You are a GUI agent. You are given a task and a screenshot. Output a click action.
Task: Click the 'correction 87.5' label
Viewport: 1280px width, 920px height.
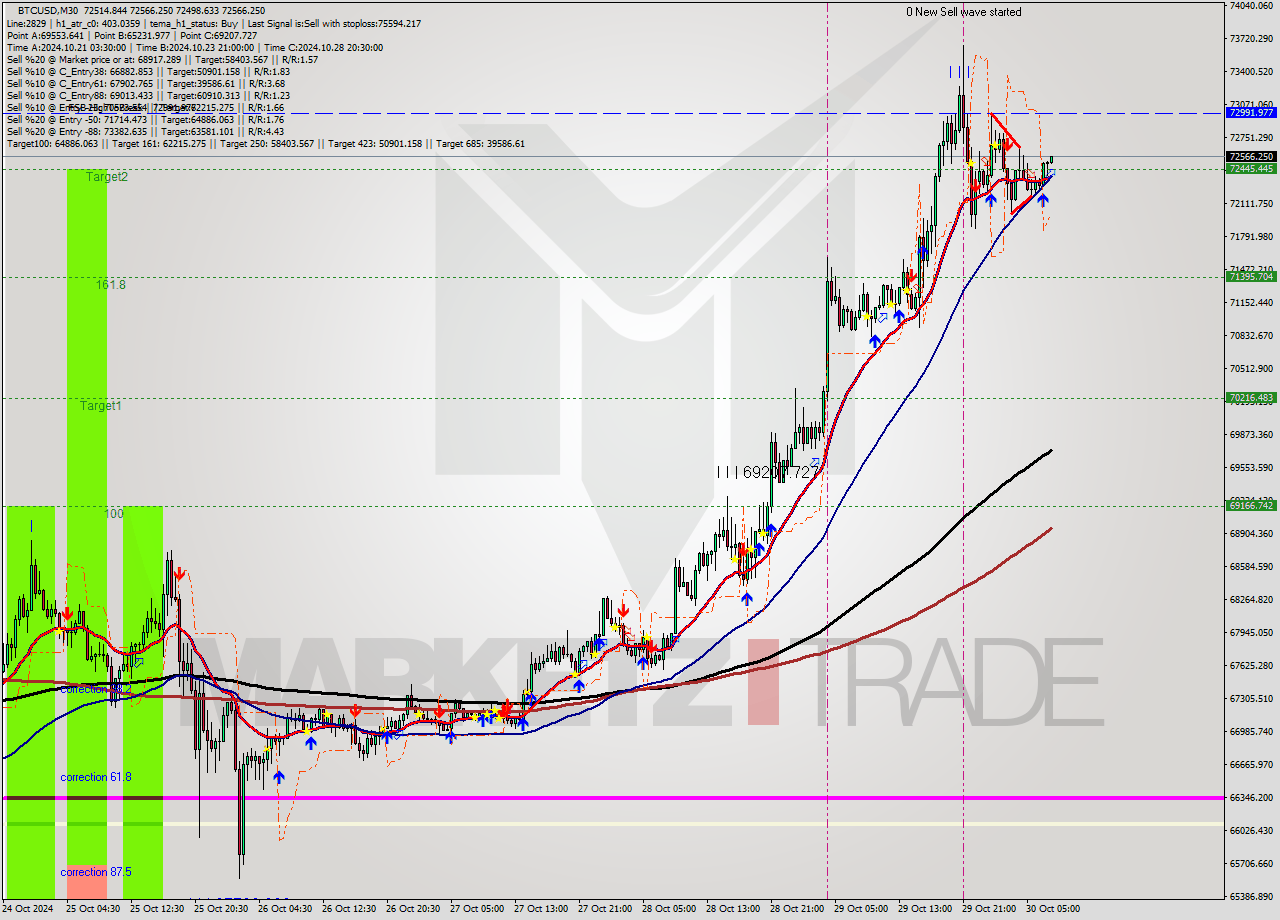point(95,872)
